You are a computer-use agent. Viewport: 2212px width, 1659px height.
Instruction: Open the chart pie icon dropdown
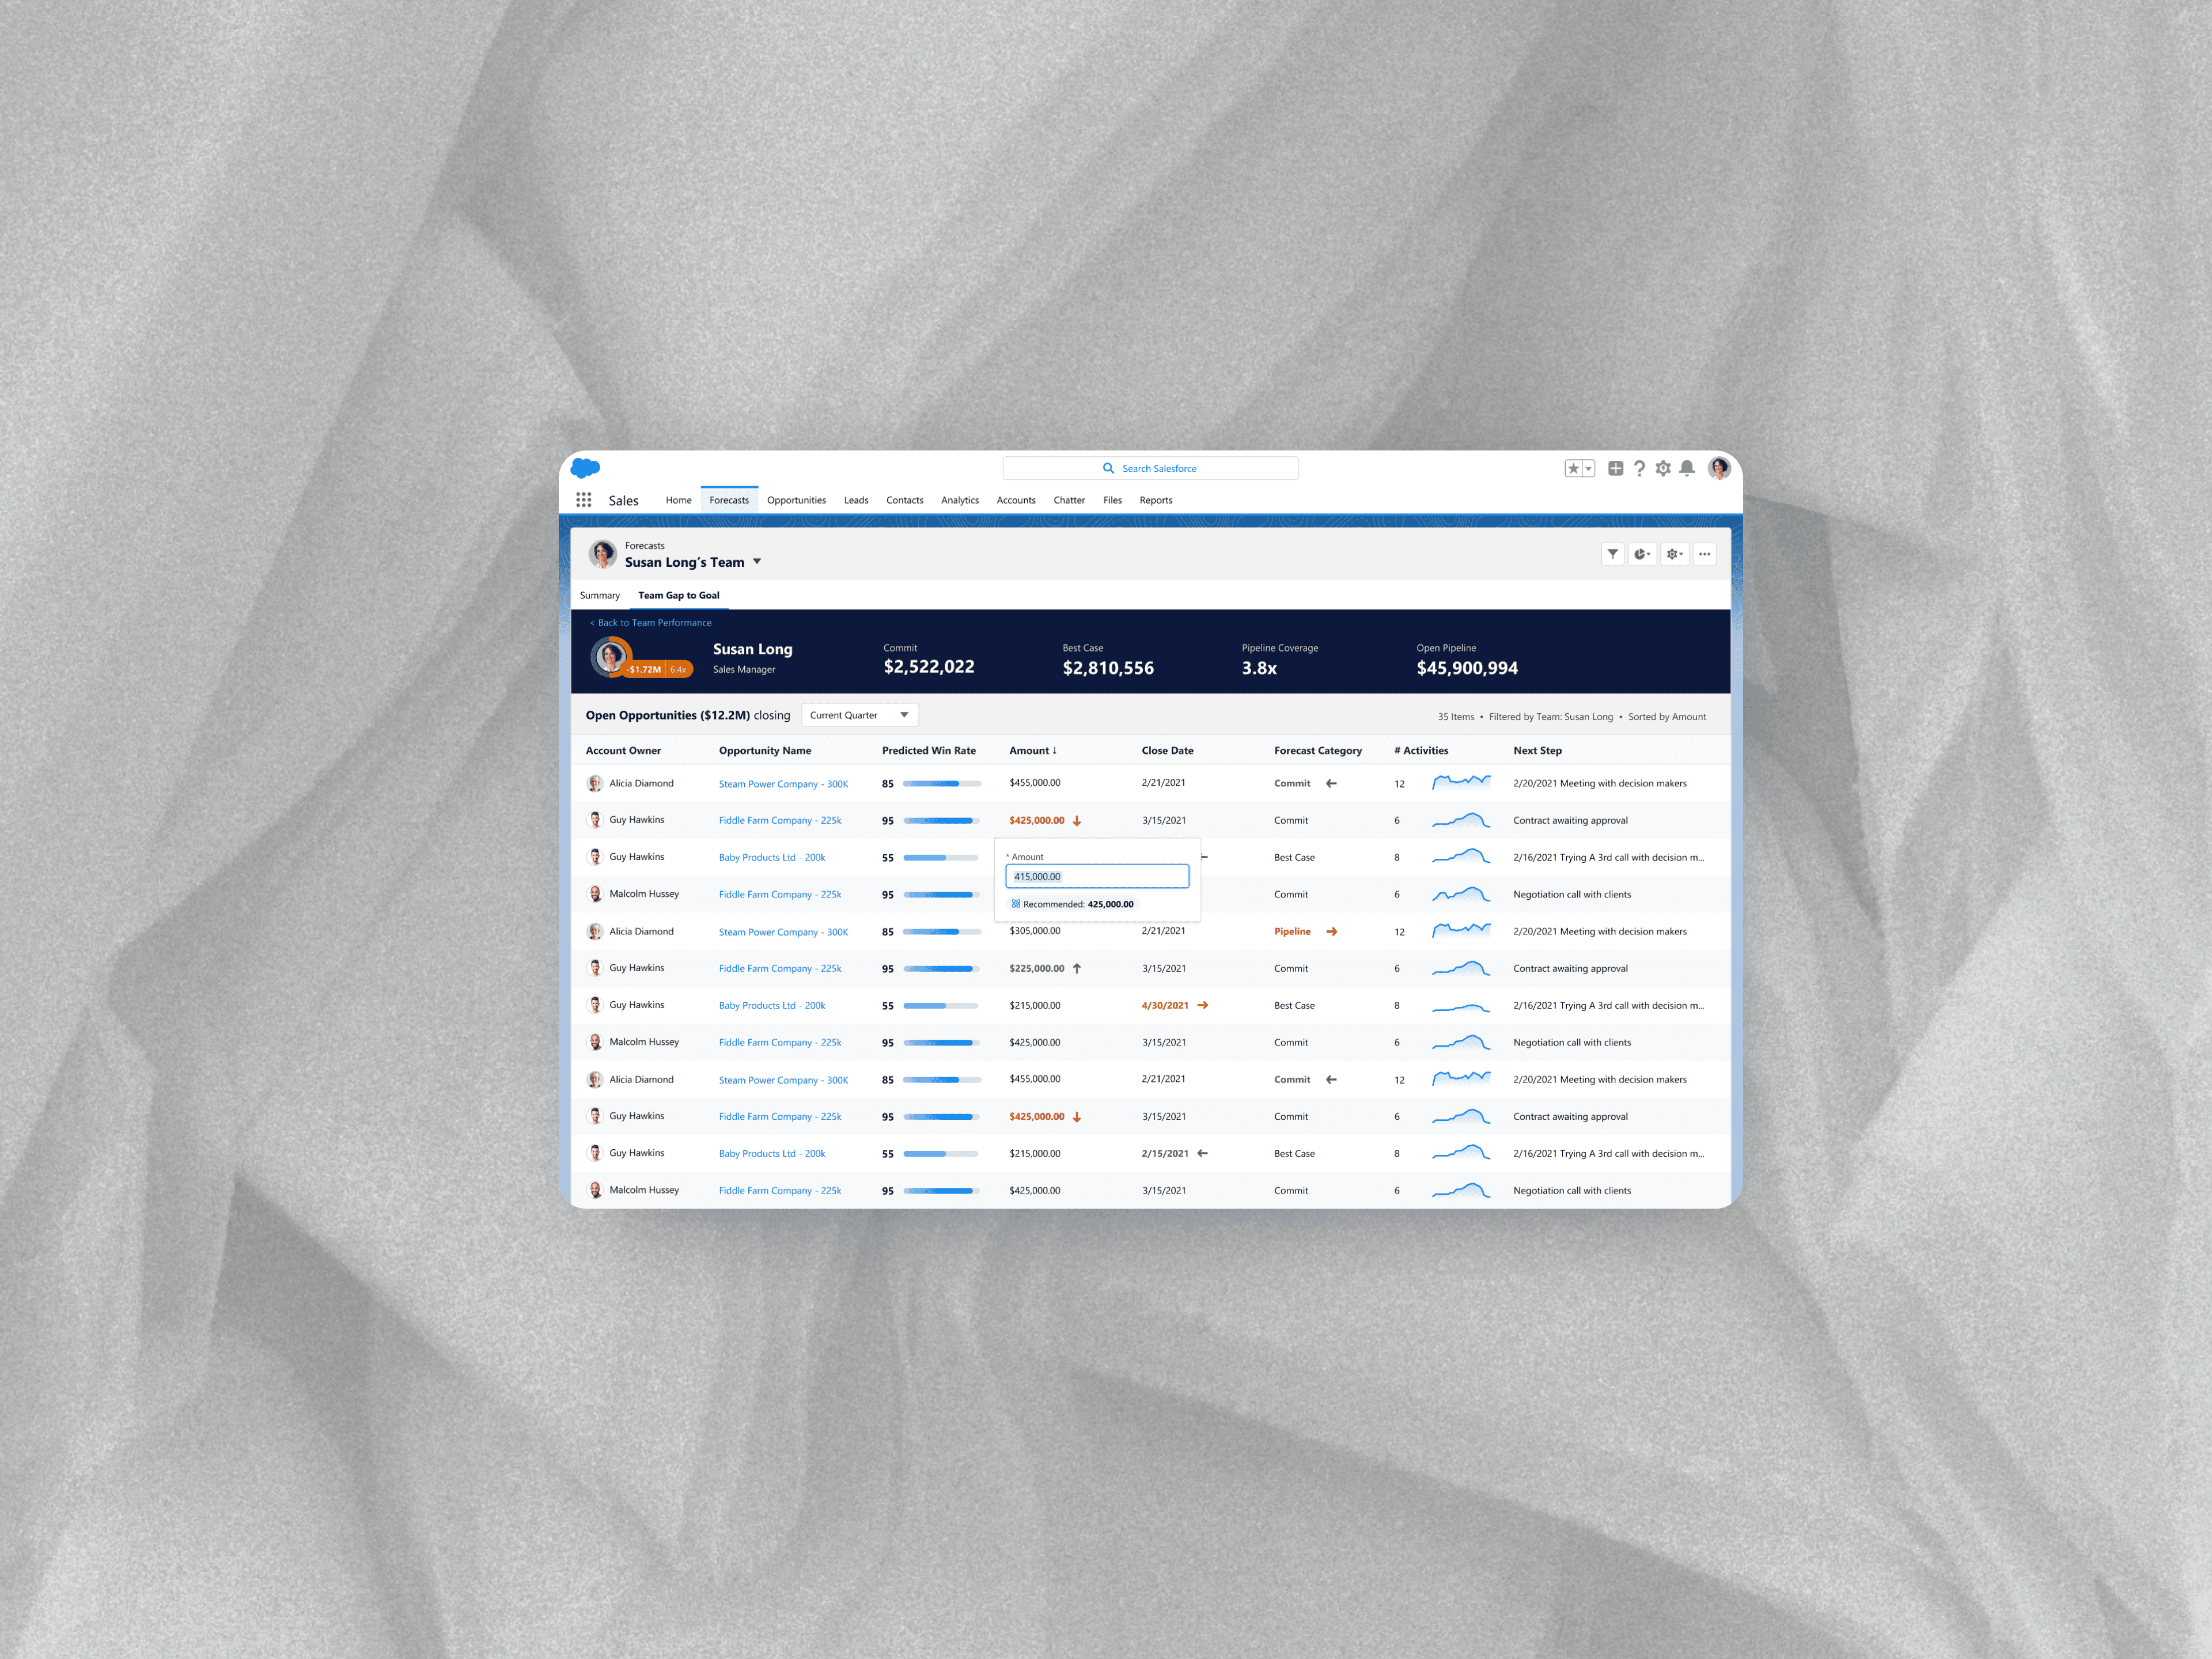coord(1642,554)
